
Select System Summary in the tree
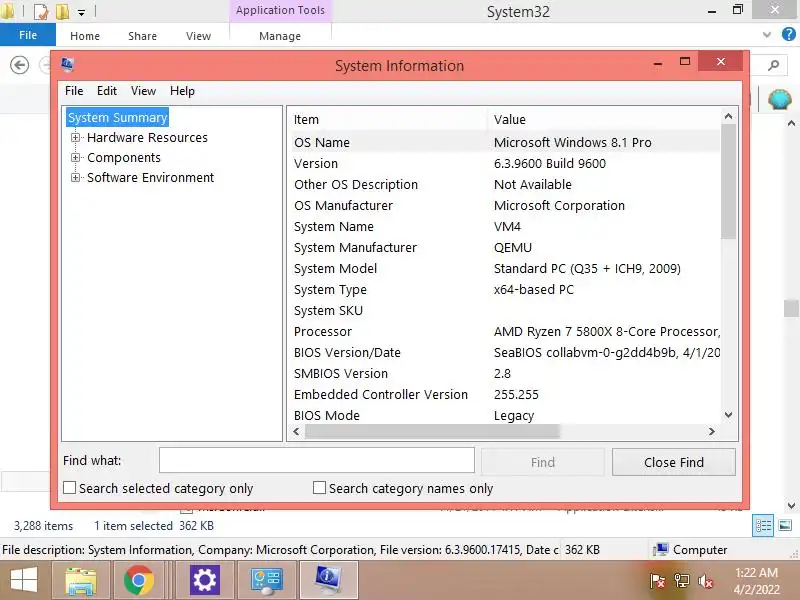point(117,117)
